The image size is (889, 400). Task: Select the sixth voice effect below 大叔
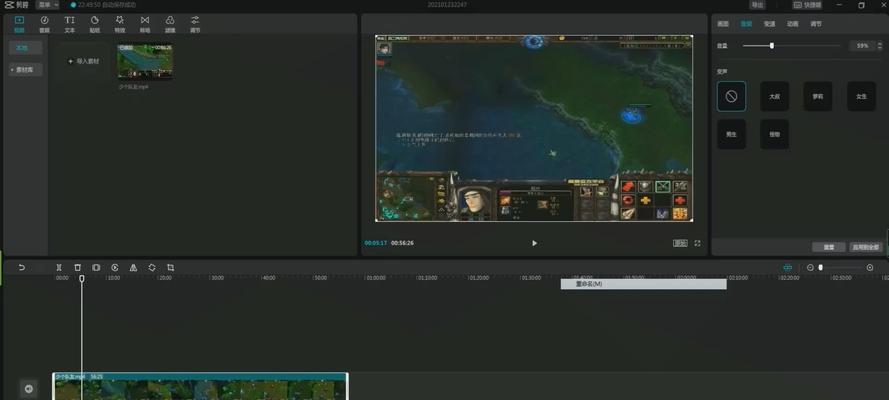click(x=774, y=134)
